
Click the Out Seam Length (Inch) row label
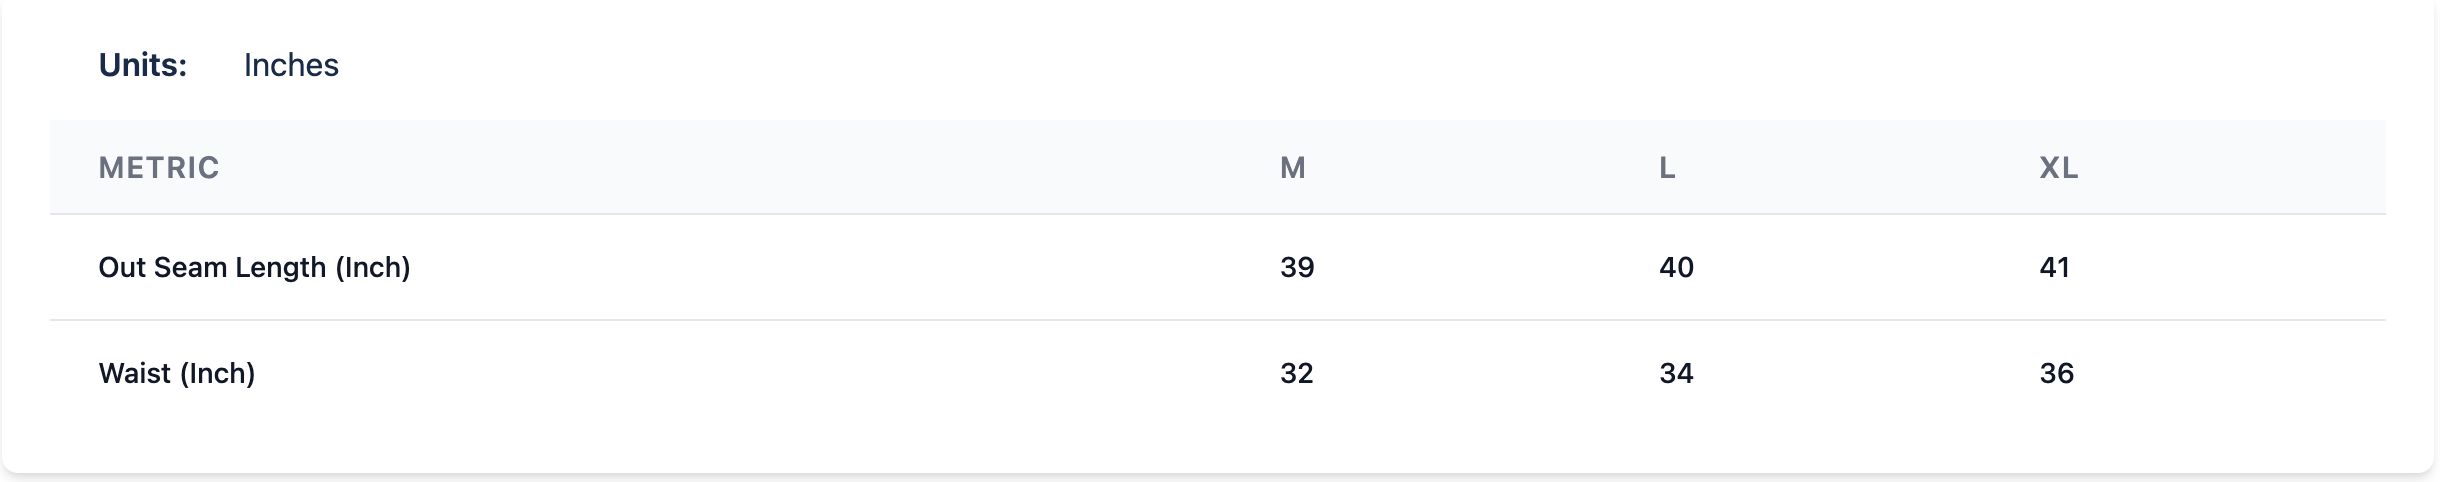[254, 267]
